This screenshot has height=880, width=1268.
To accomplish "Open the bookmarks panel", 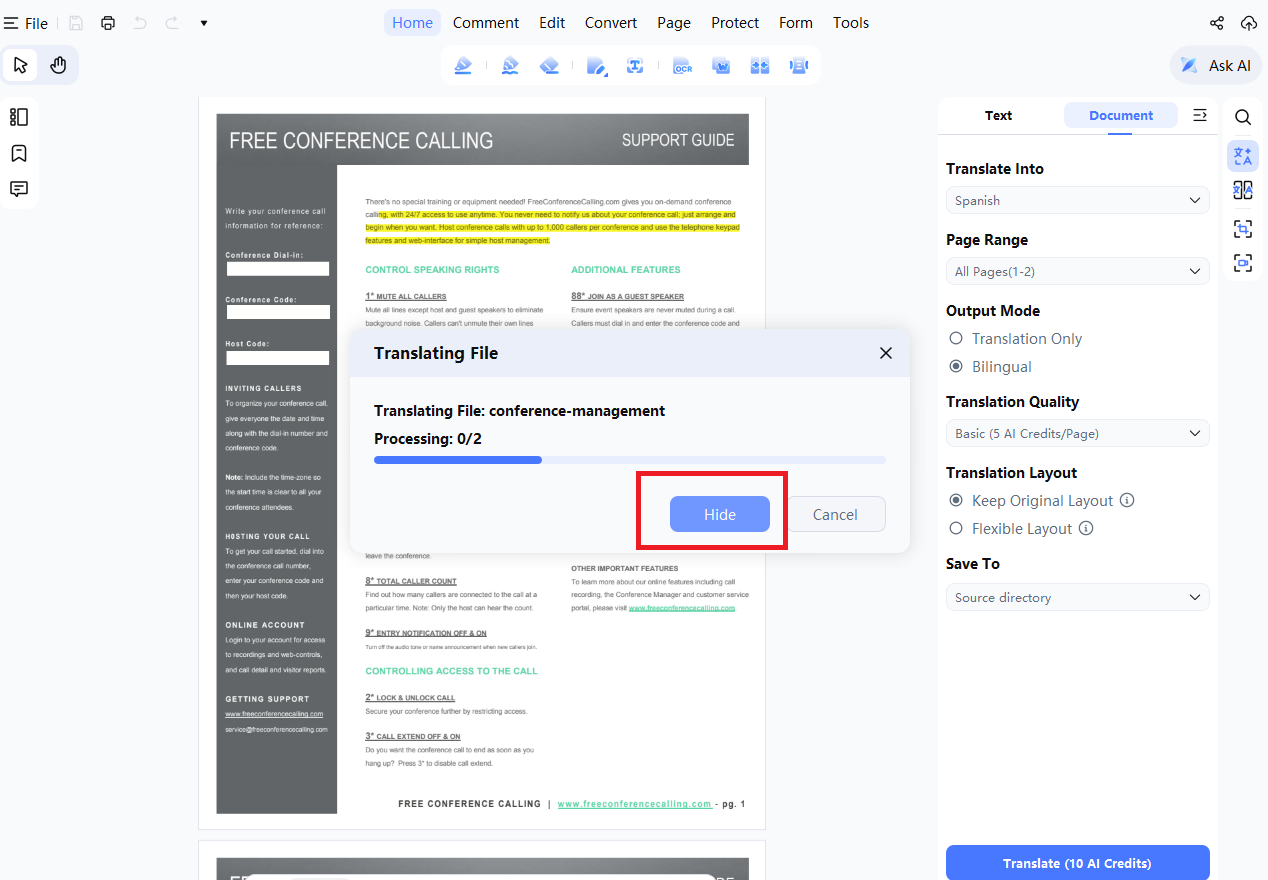I will [19, 153].
